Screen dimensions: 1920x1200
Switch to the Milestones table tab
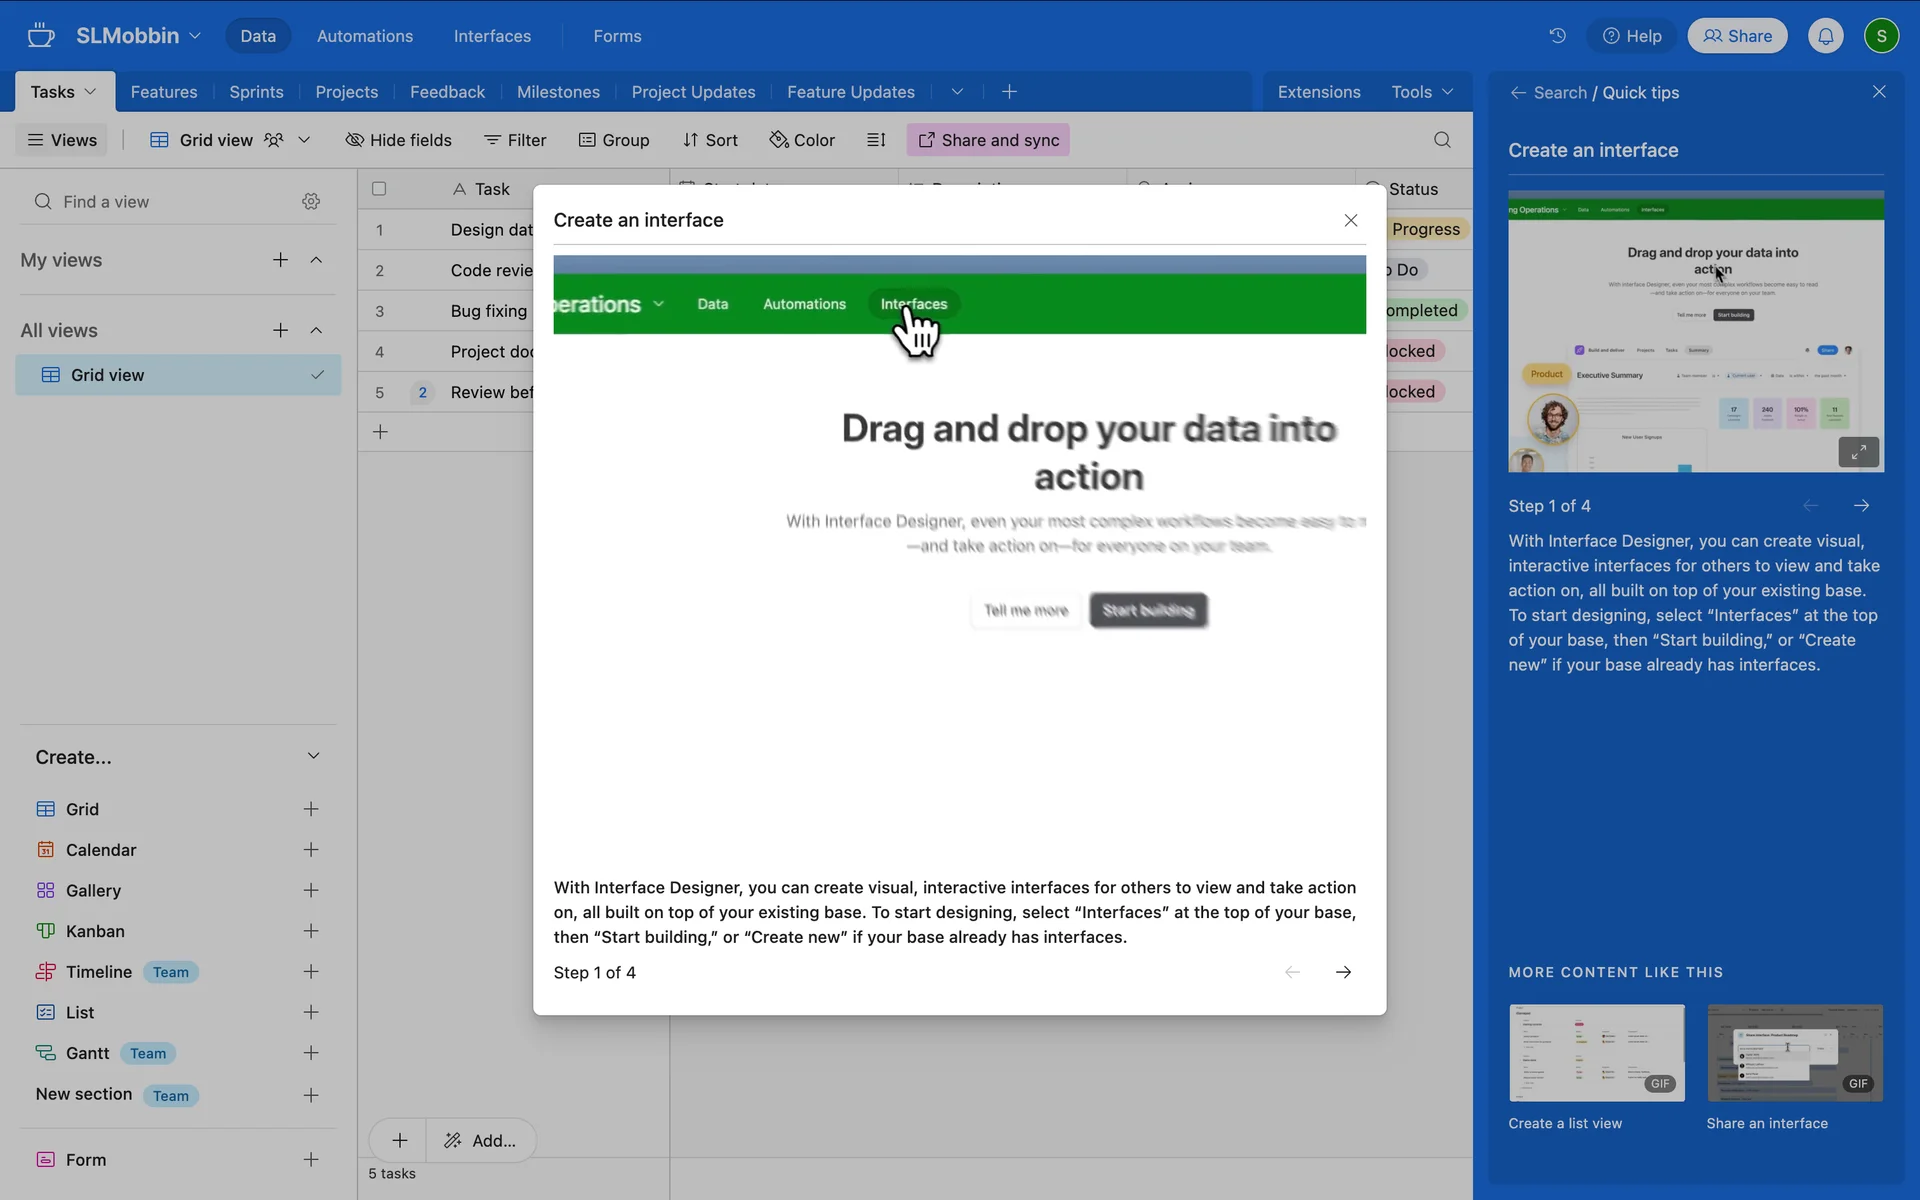(558, 92)
